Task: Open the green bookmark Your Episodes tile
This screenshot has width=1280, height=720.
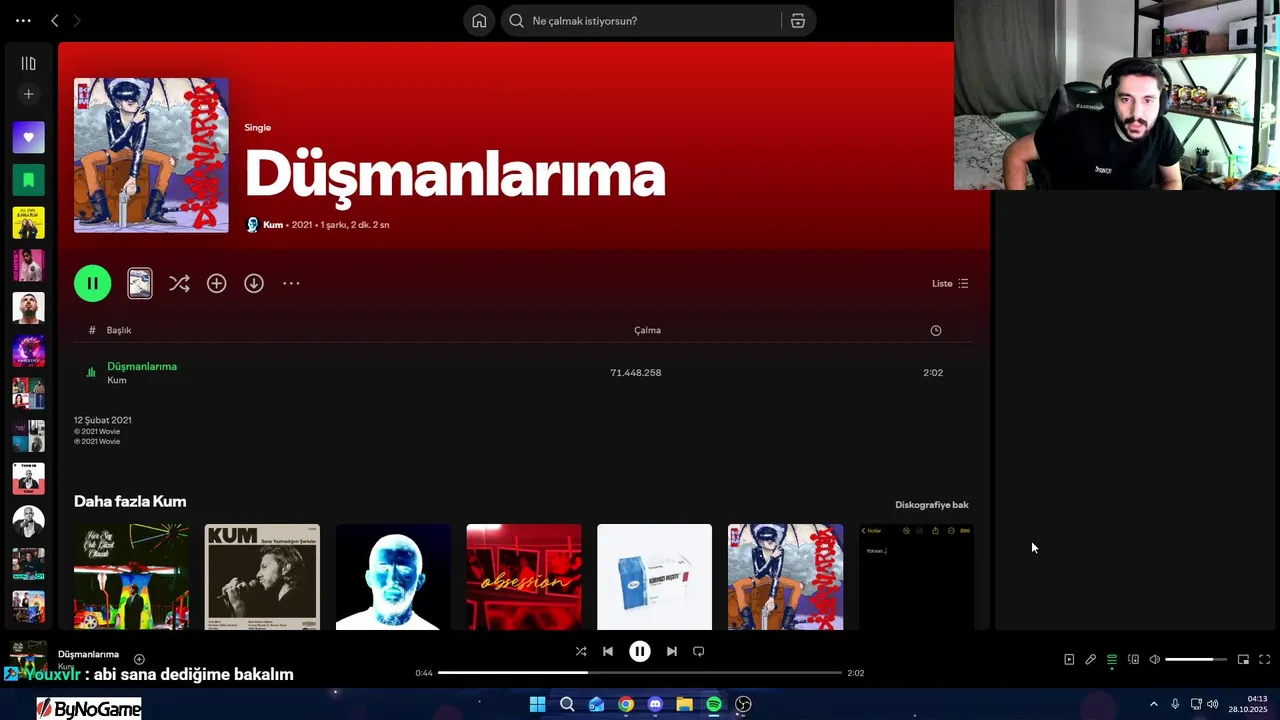Action: (x=28, y=180)
